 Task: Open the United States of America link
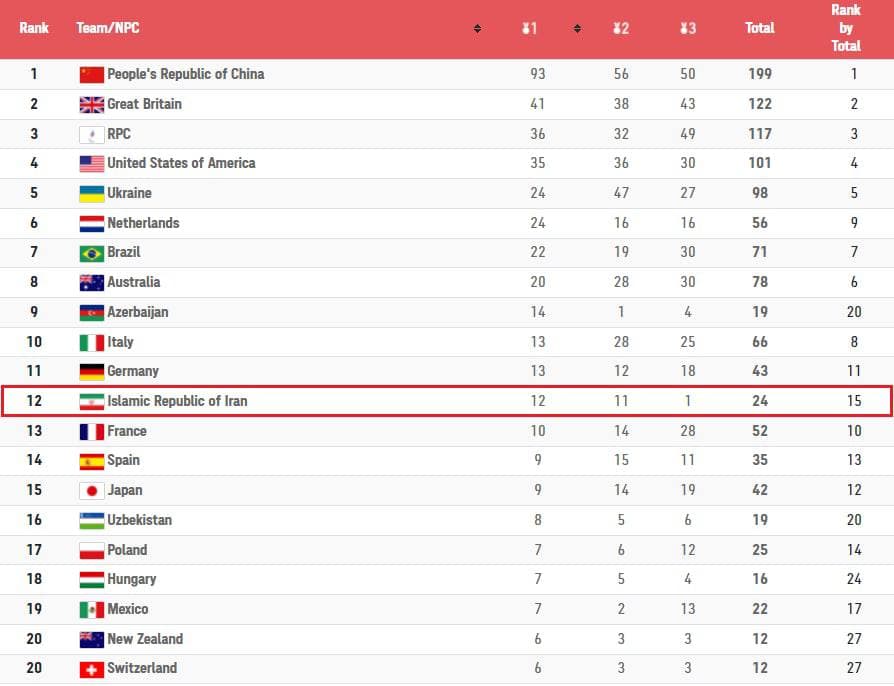tap(181, 163)
